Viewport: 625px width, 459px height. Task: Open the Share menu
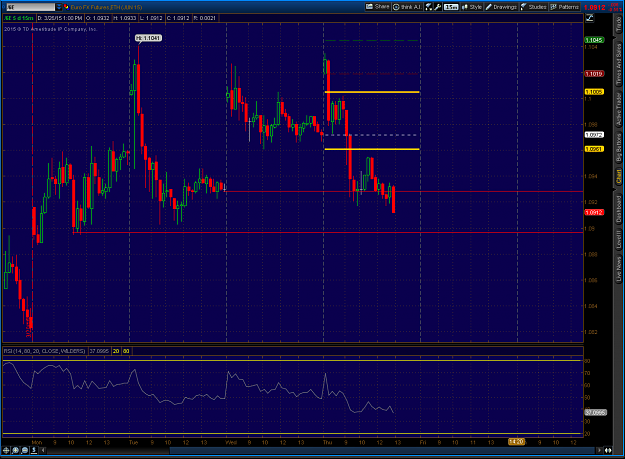pos(377,7)
